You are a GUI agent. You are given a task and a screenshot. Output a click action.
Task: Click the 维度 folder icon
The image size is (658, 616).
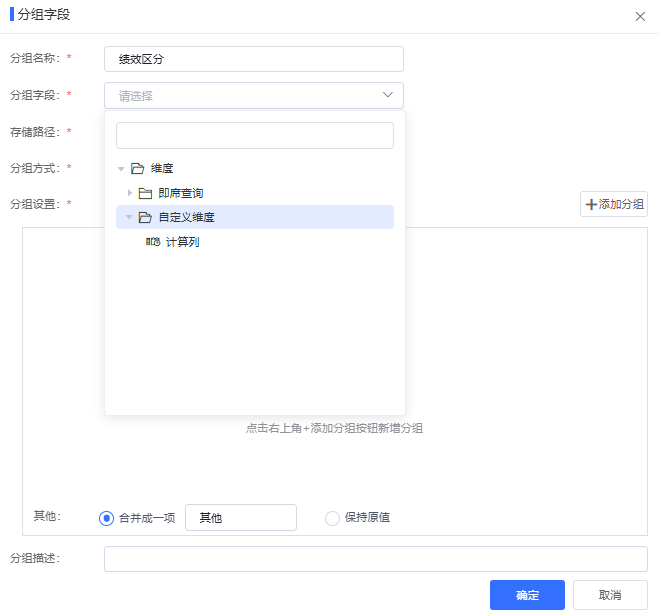tap(138, 169)
